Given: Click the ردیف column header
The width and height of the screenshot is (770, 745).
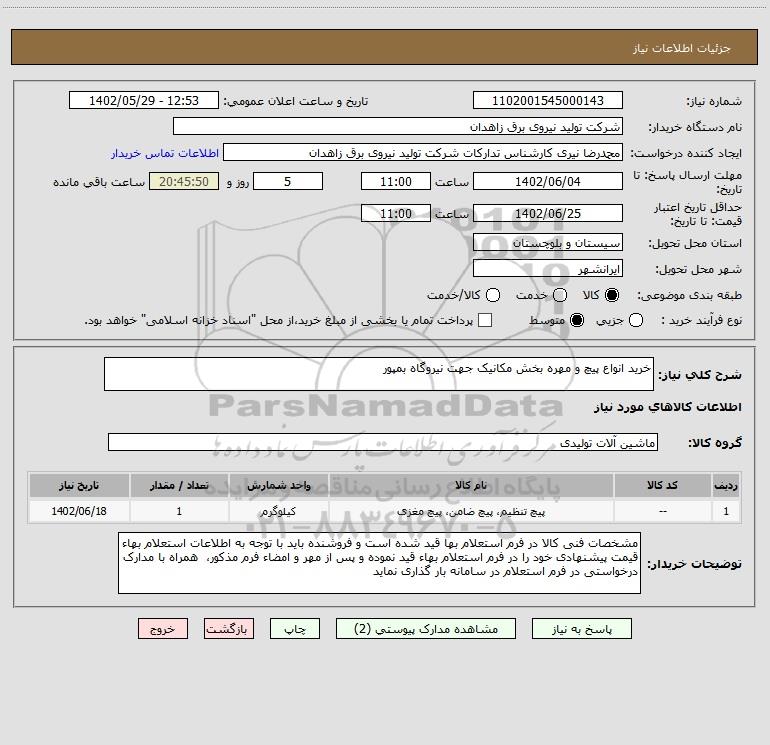Looking at the screenshot, I should [726, 485].
